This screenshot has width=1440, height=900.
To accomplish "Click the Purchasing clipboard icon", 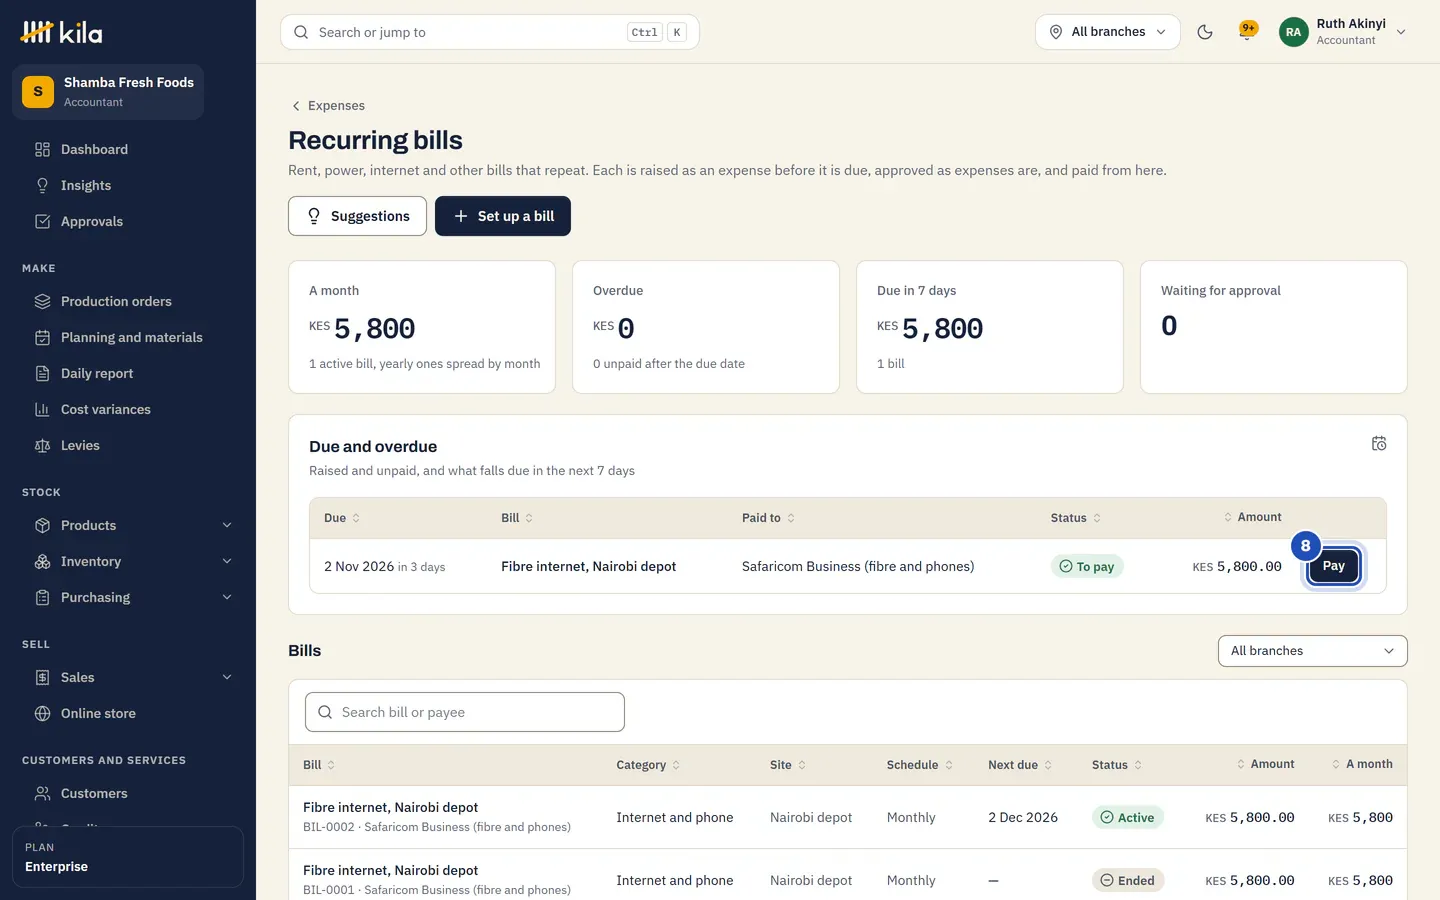I will [x=42, y=597].
